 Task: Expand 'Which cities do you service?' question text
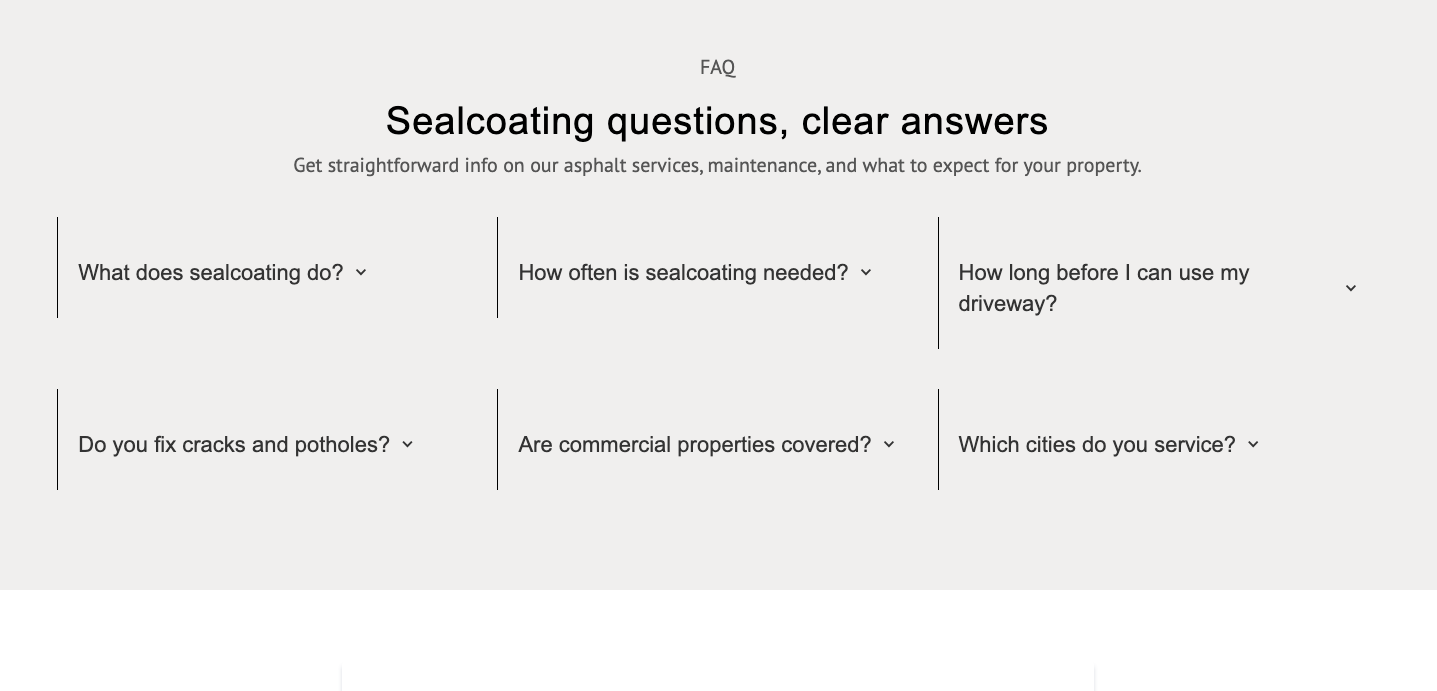click(x=1096, y=445)
